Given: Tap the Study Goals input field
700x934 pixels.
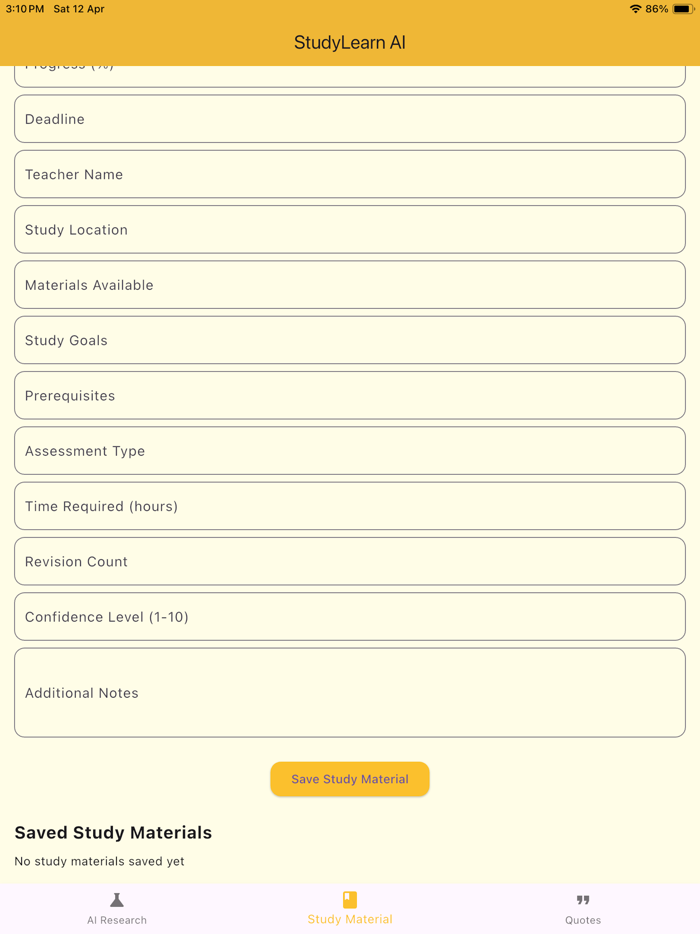Looking at the screenshot, I should [349, 339].
